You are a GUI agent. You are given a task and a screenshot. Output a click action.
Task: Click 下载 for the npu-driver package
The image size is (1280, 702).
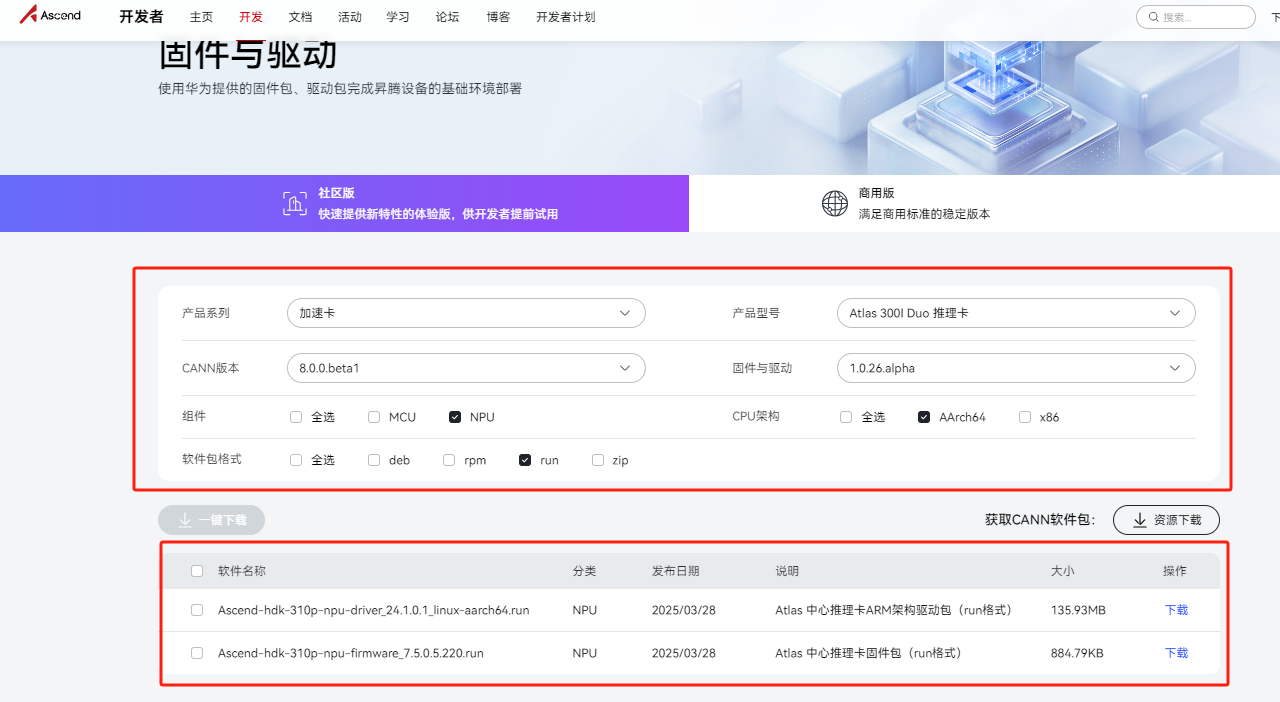tap(1176, 610)
